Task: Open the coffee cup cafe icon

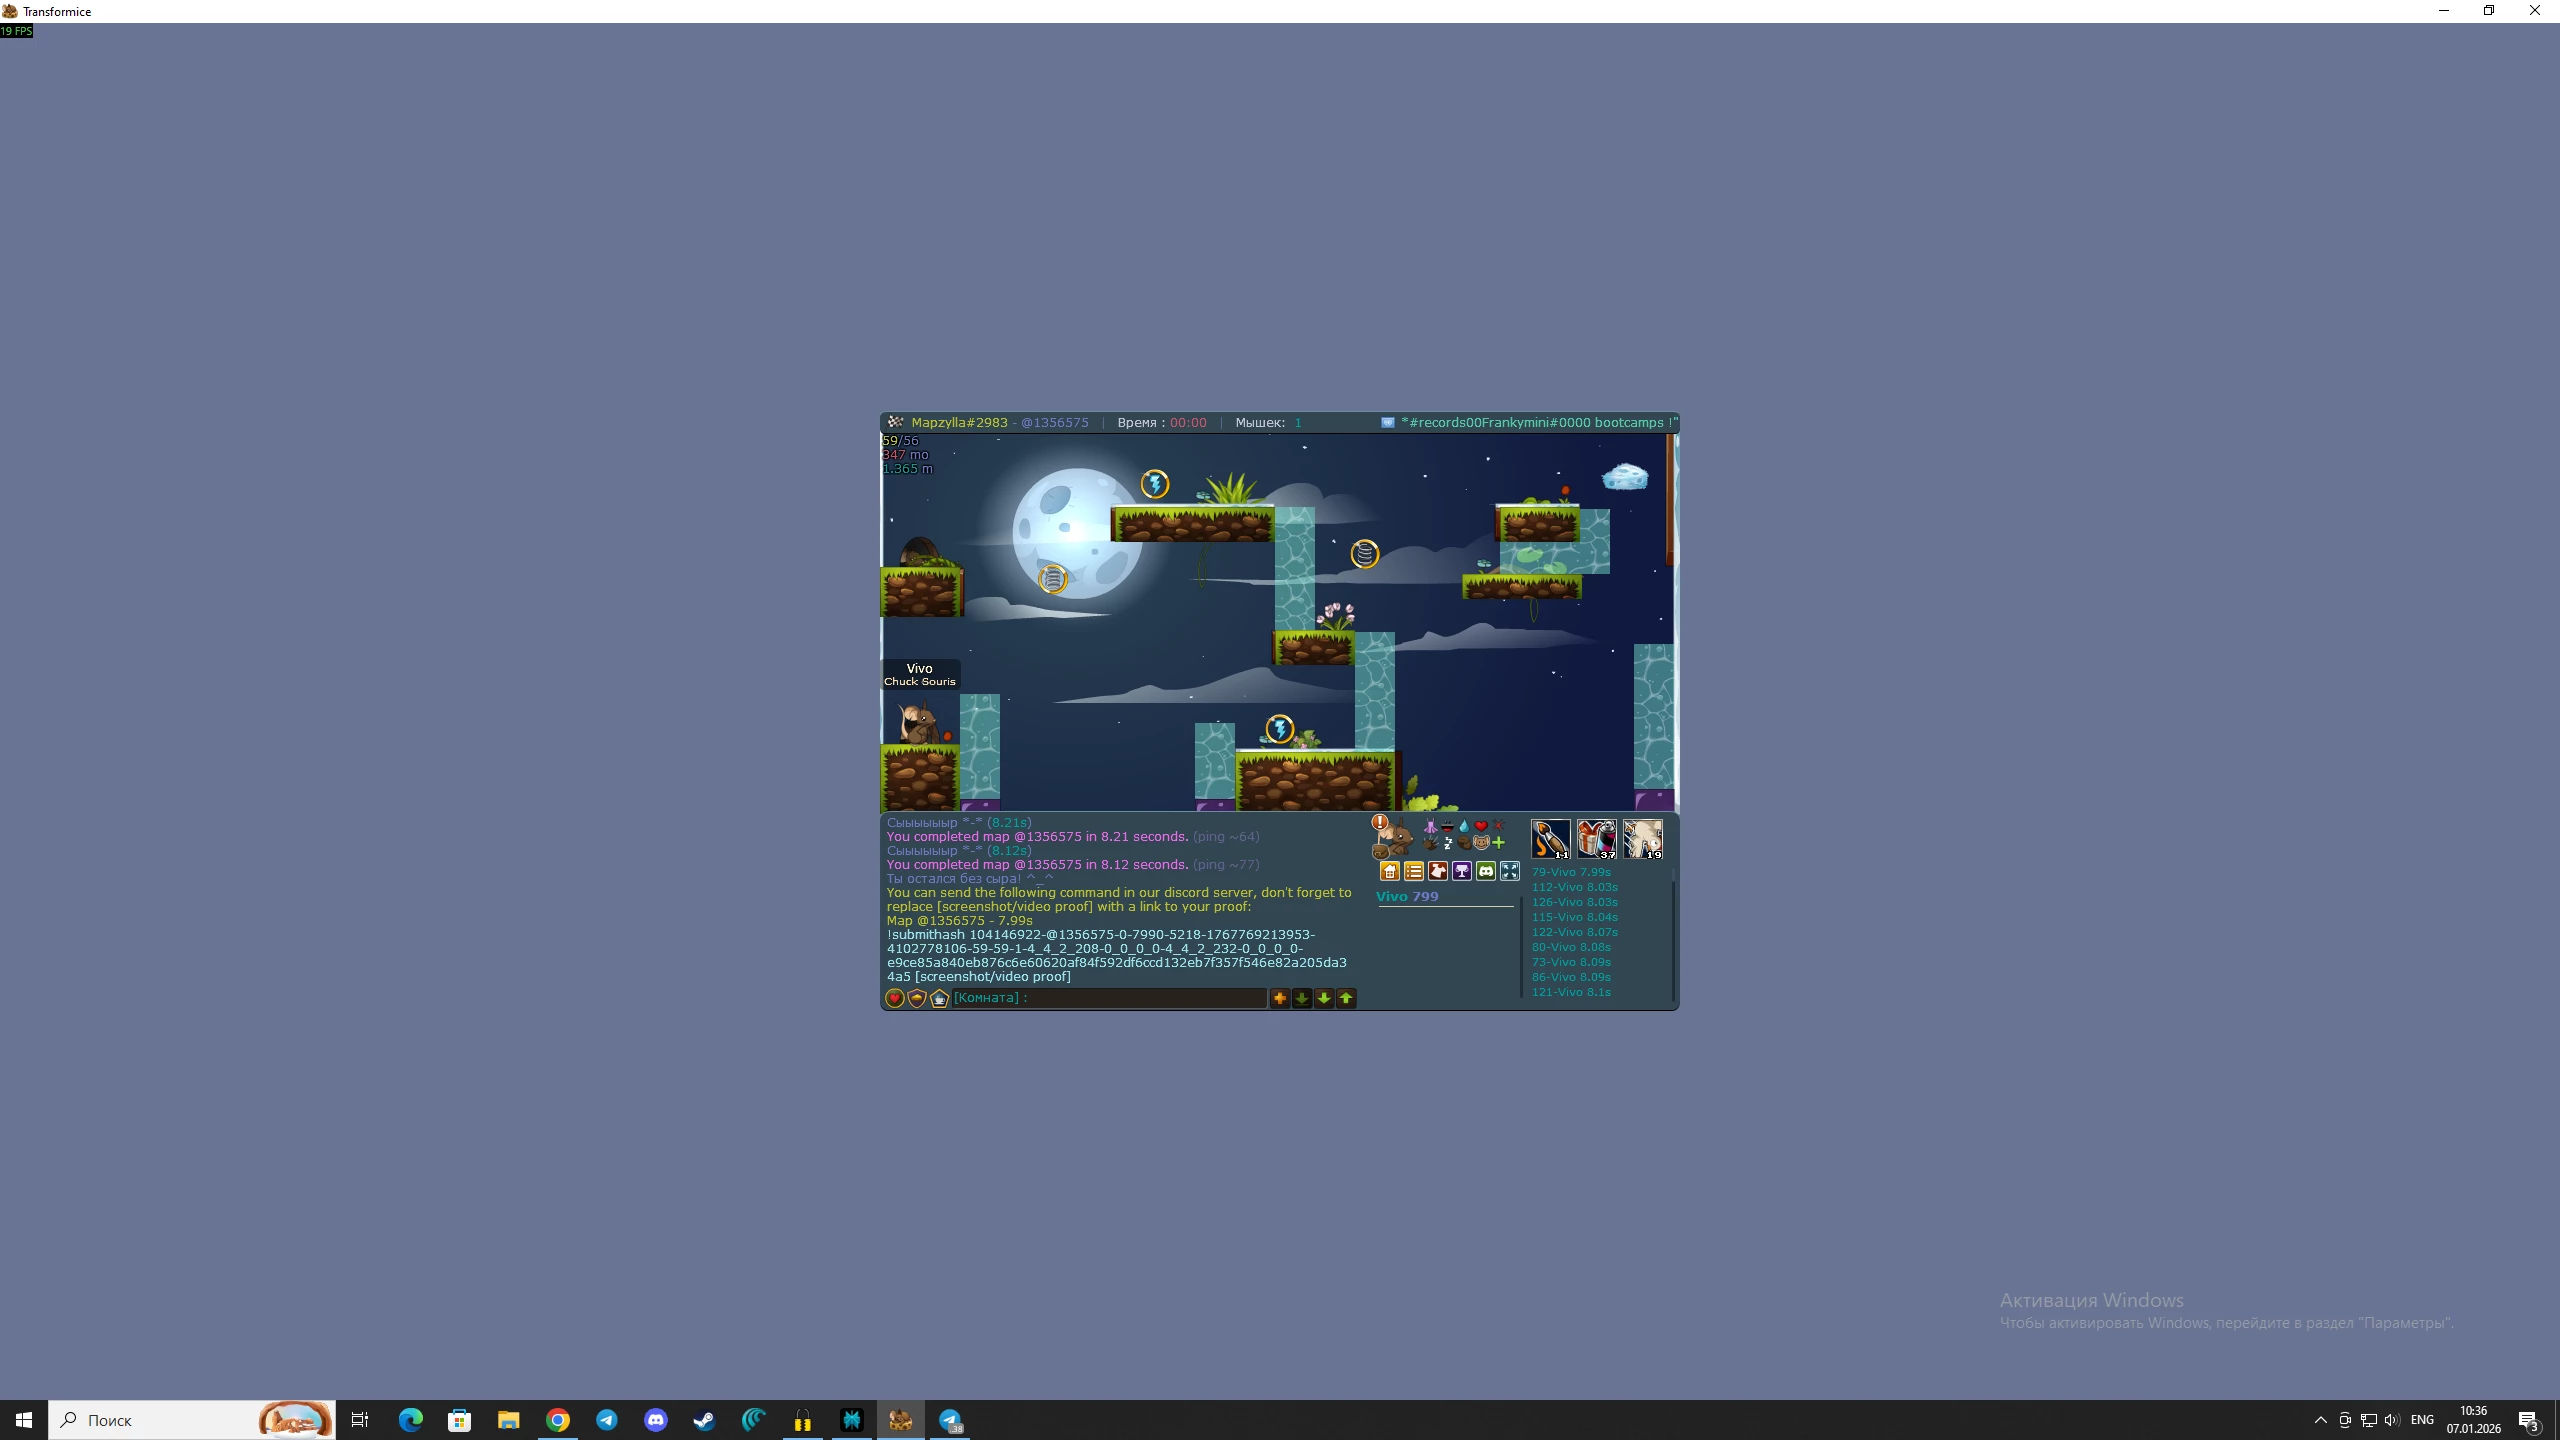Action: pyautogui.click(x=939, y=998)
